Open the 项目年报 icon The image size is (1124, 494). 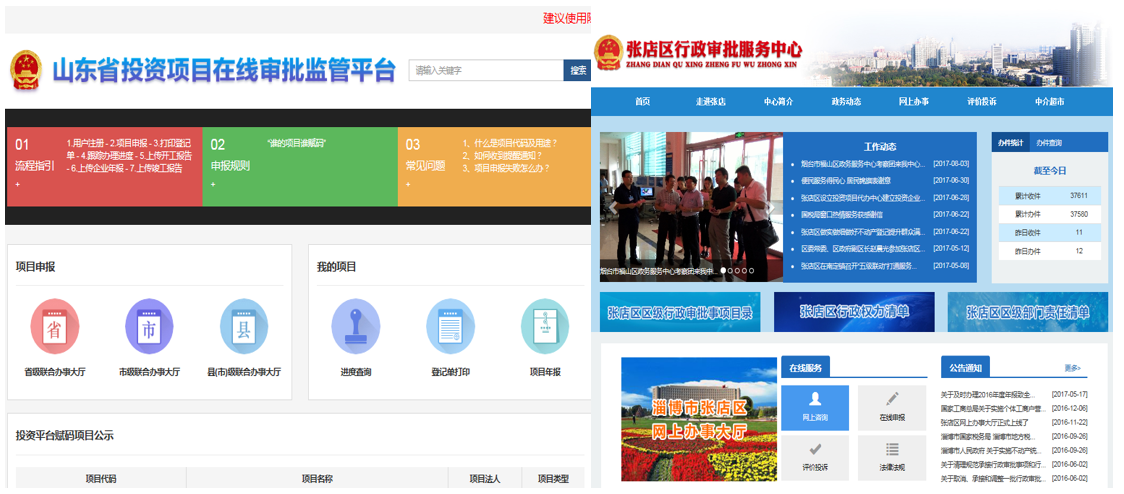coord(545,327)
